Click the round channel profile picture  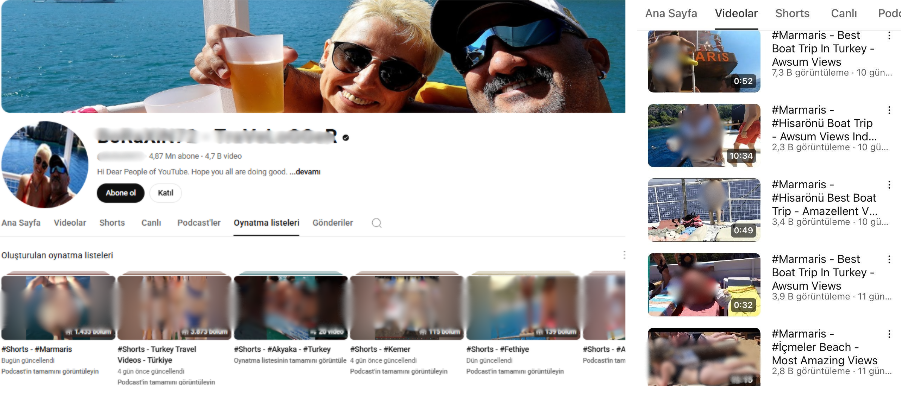tap(45, 164)
